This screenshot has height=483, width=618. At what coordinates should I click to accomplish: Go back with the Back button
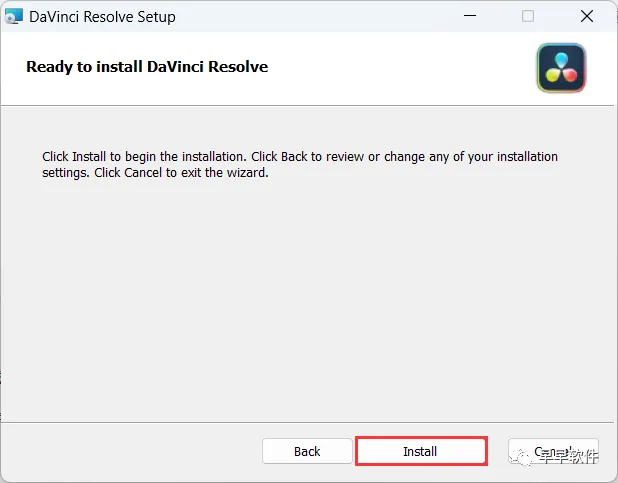[x=307, y=451]
